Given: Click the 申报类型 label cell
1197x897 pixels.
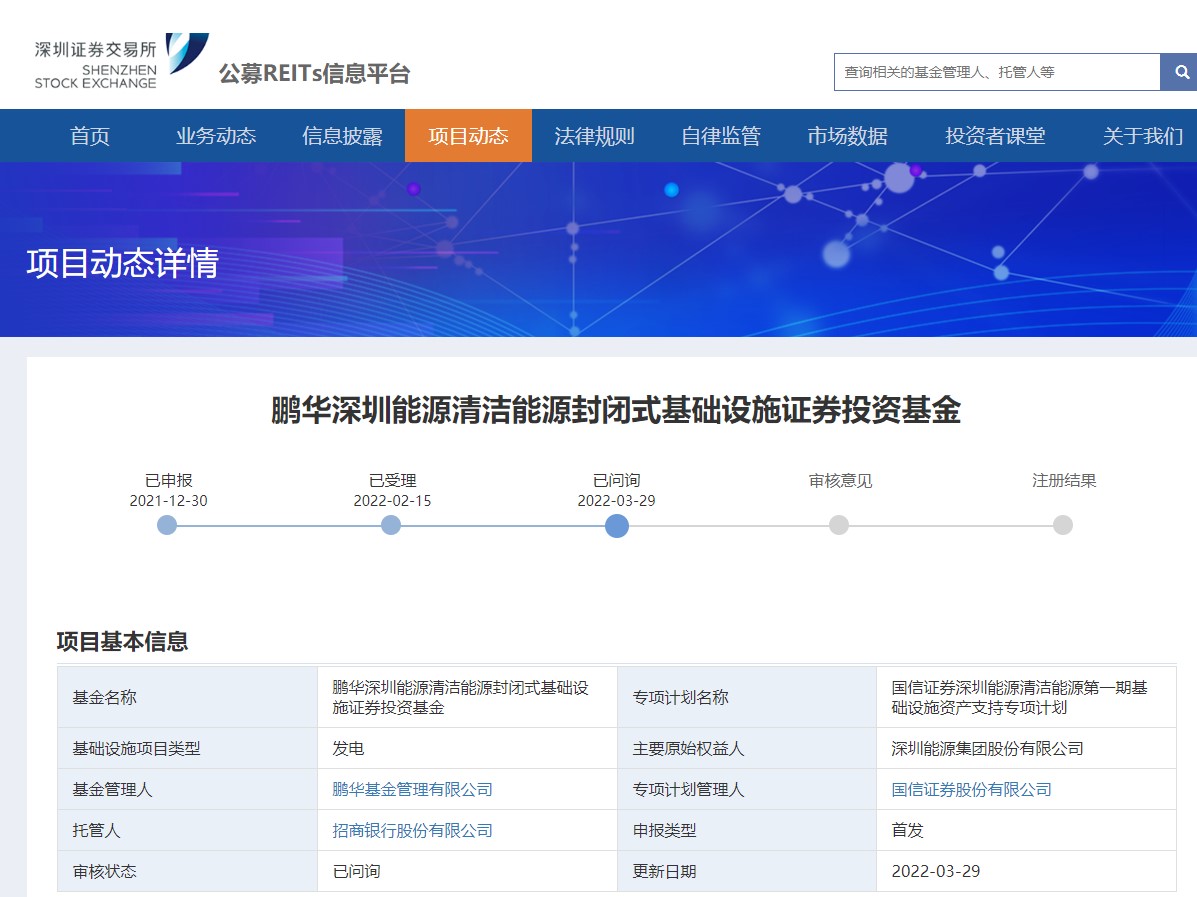Looking at the screenshot, I should click(747, 831).
